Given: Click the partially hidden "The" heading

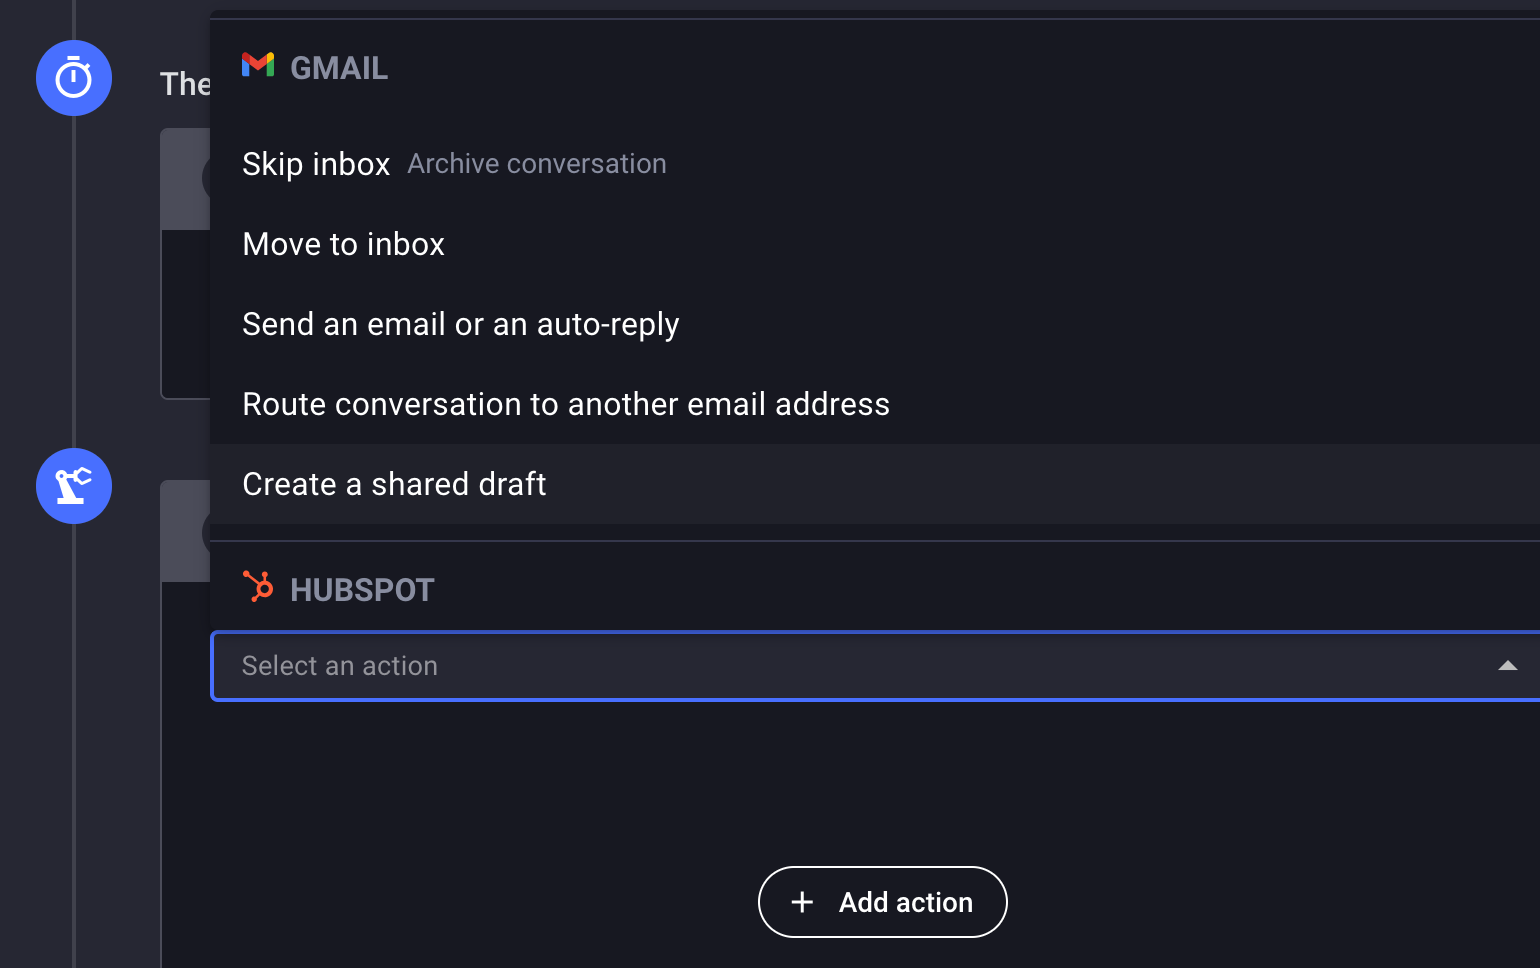Looking at the screenshot, I should pyautogui.click(x=185, y=84).
